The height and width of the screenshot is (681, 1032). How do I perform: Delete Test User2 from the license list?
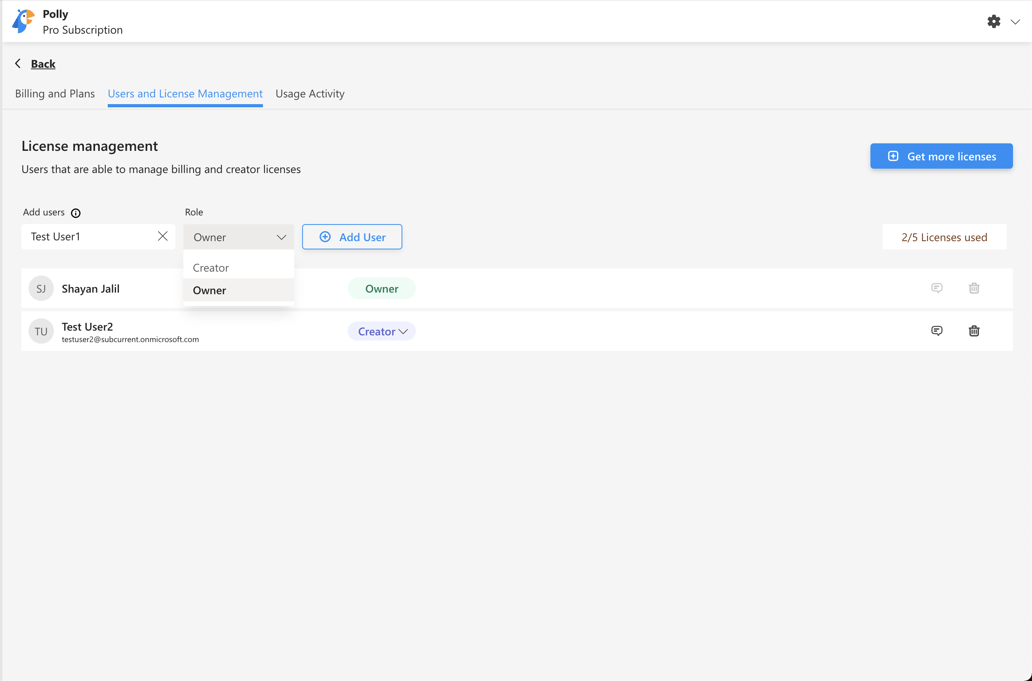(x=974, y=330)
